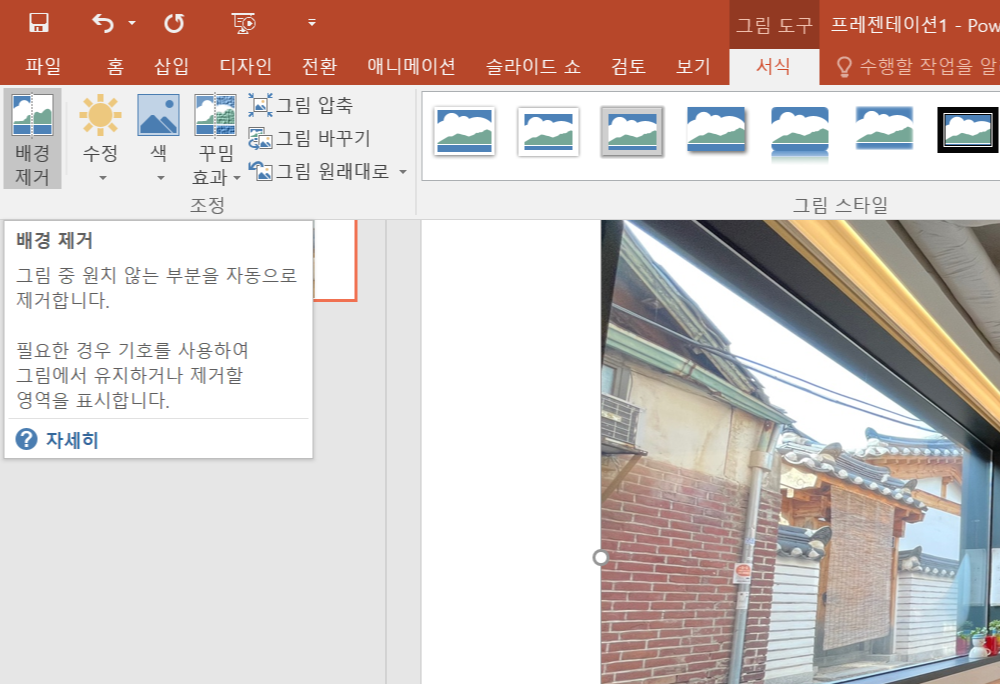Select the 애니메이션 tab
Viewport: 1000px width, 684px height.
pos(411,66)
